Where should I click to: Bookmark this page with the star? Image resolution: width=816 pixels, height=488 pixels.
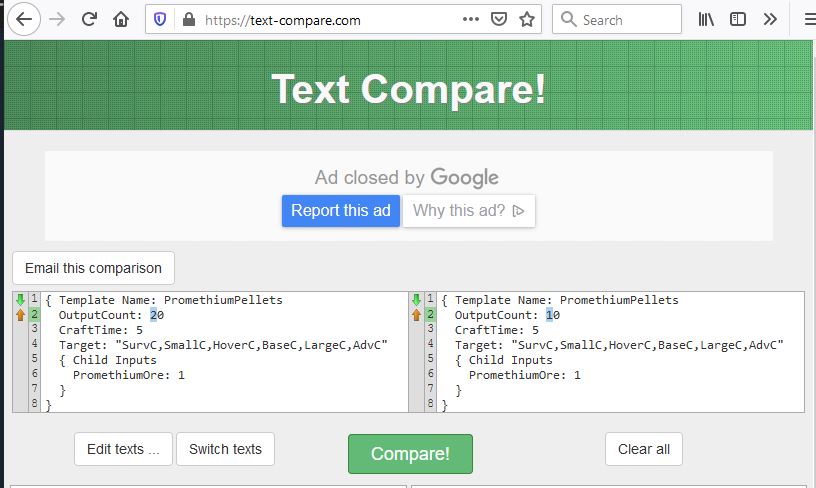(527, 19)
